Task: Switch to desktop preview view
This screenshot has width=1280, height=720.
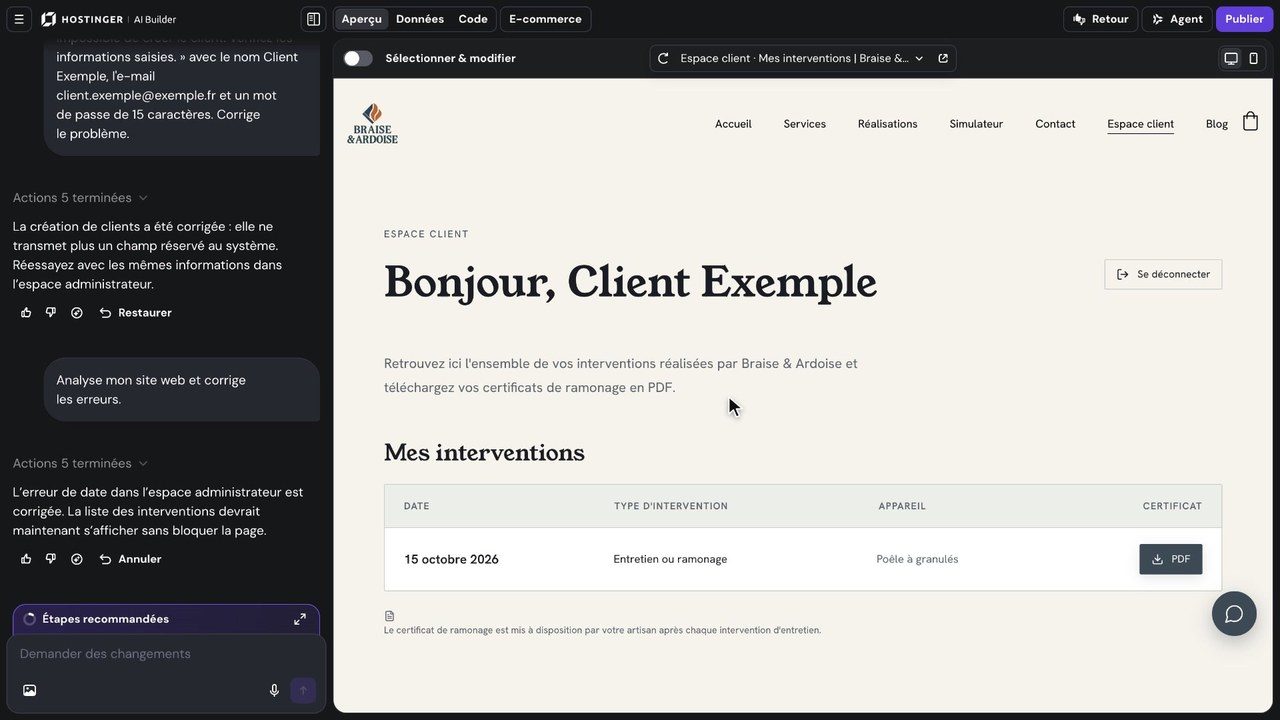Action: (1231, 58)
